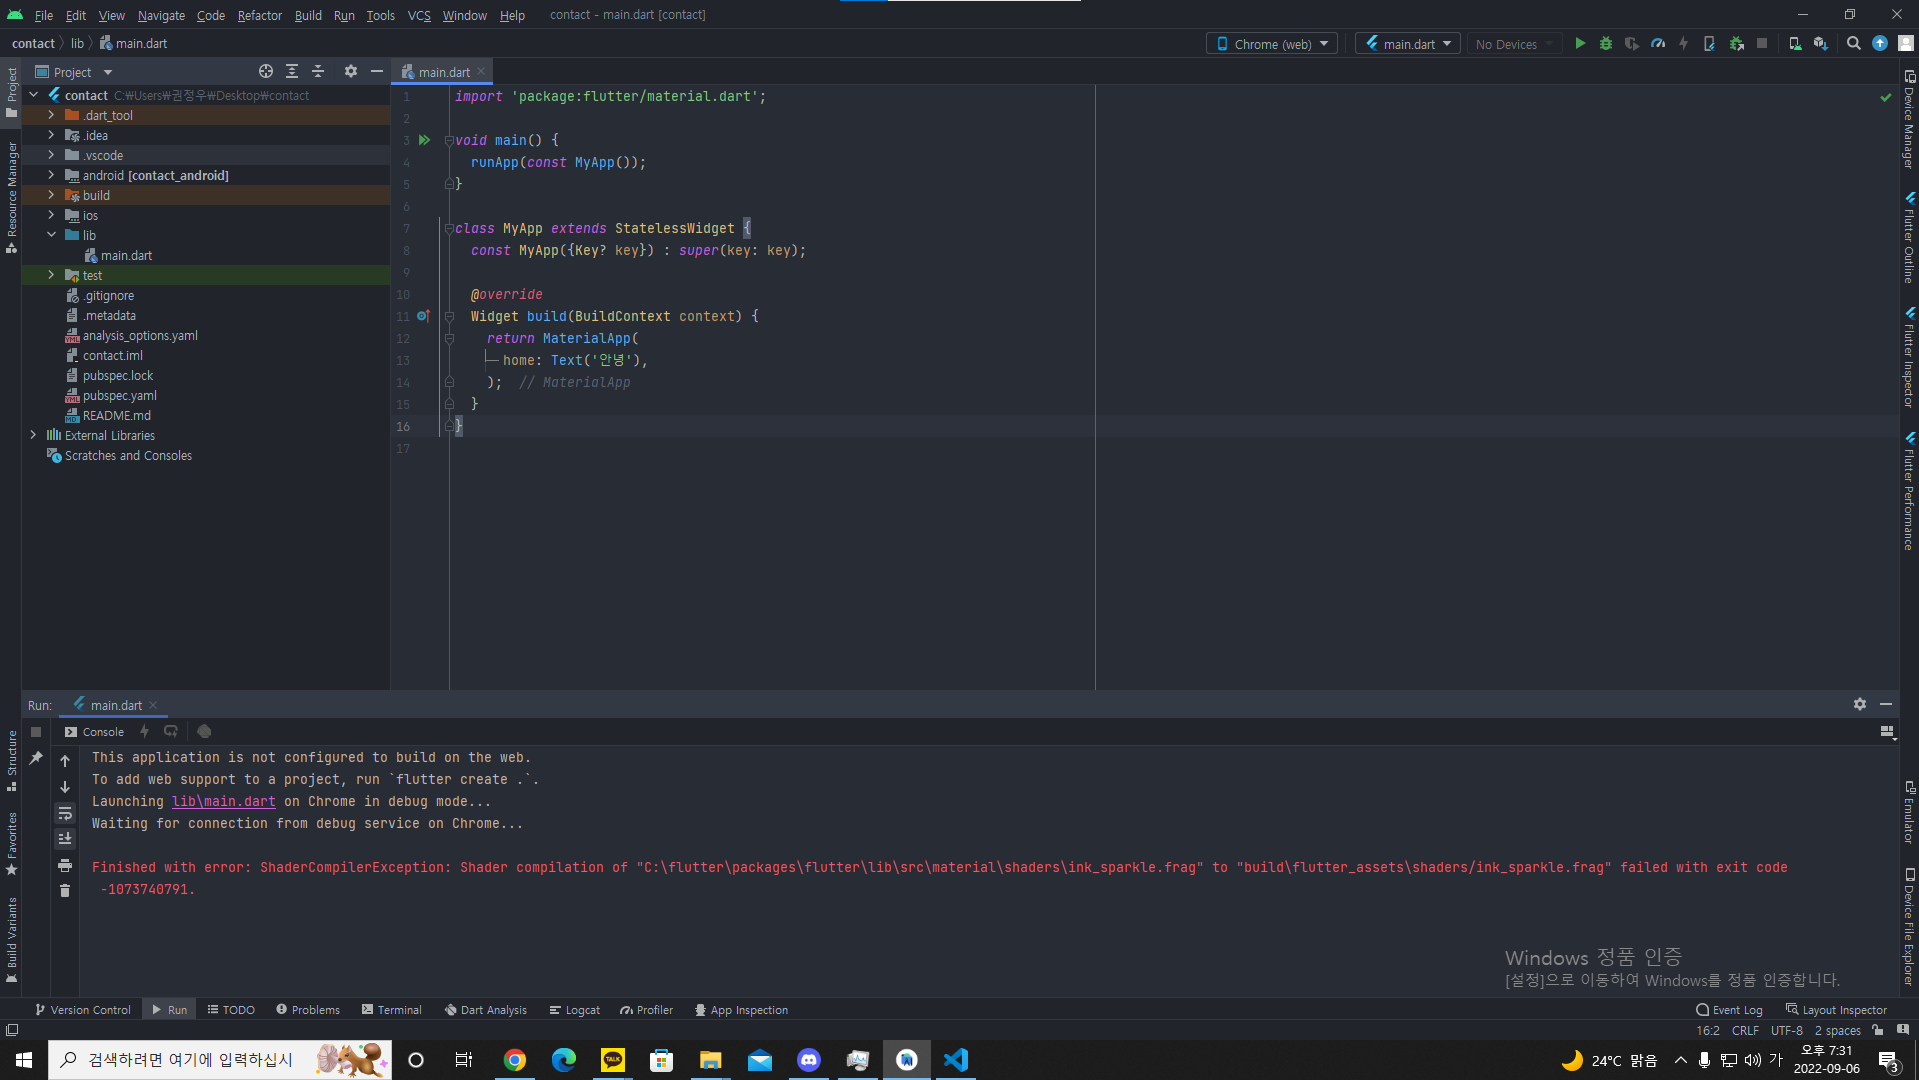Clear console with trash icon

pos(65,891)
